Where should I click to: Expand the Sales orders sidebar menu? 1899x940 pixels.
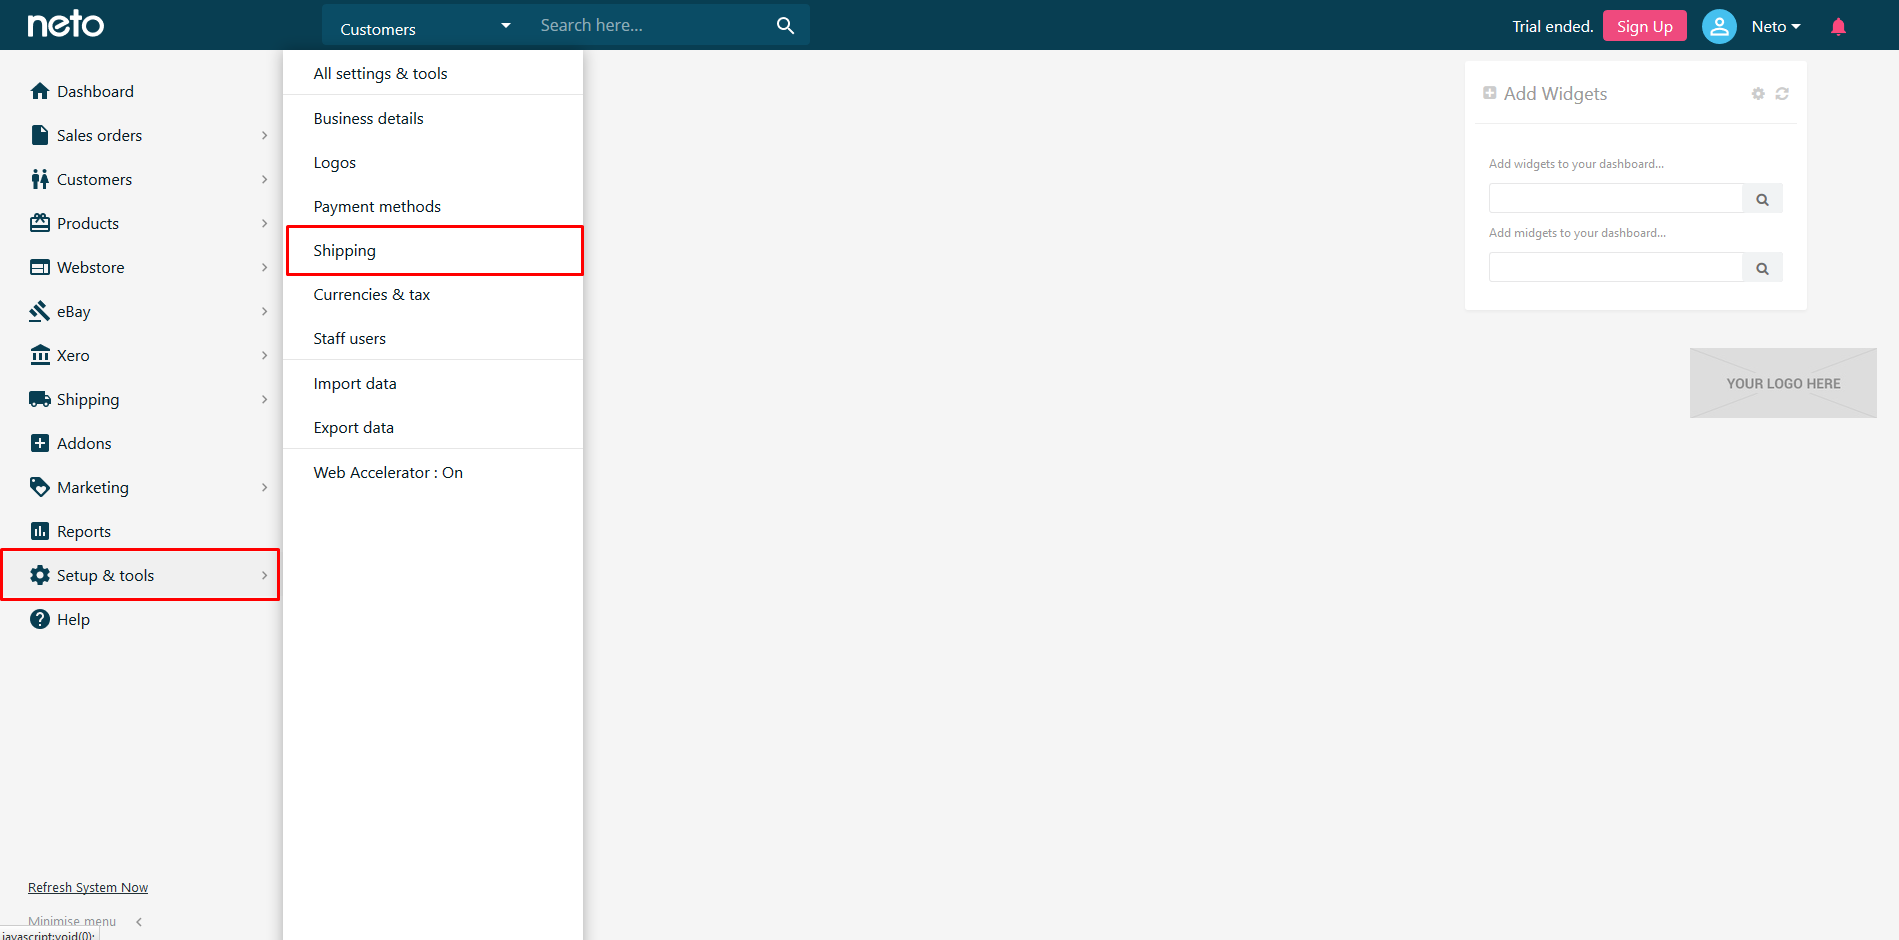click(x=264, y=136)
